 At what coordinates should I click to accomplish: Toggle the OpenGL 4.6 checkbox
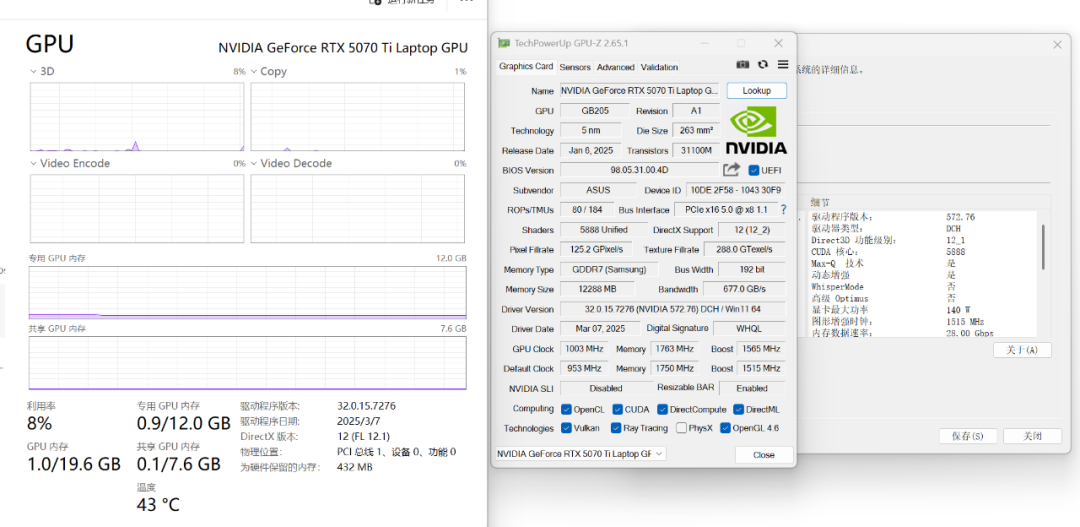(x=725, y=428)
